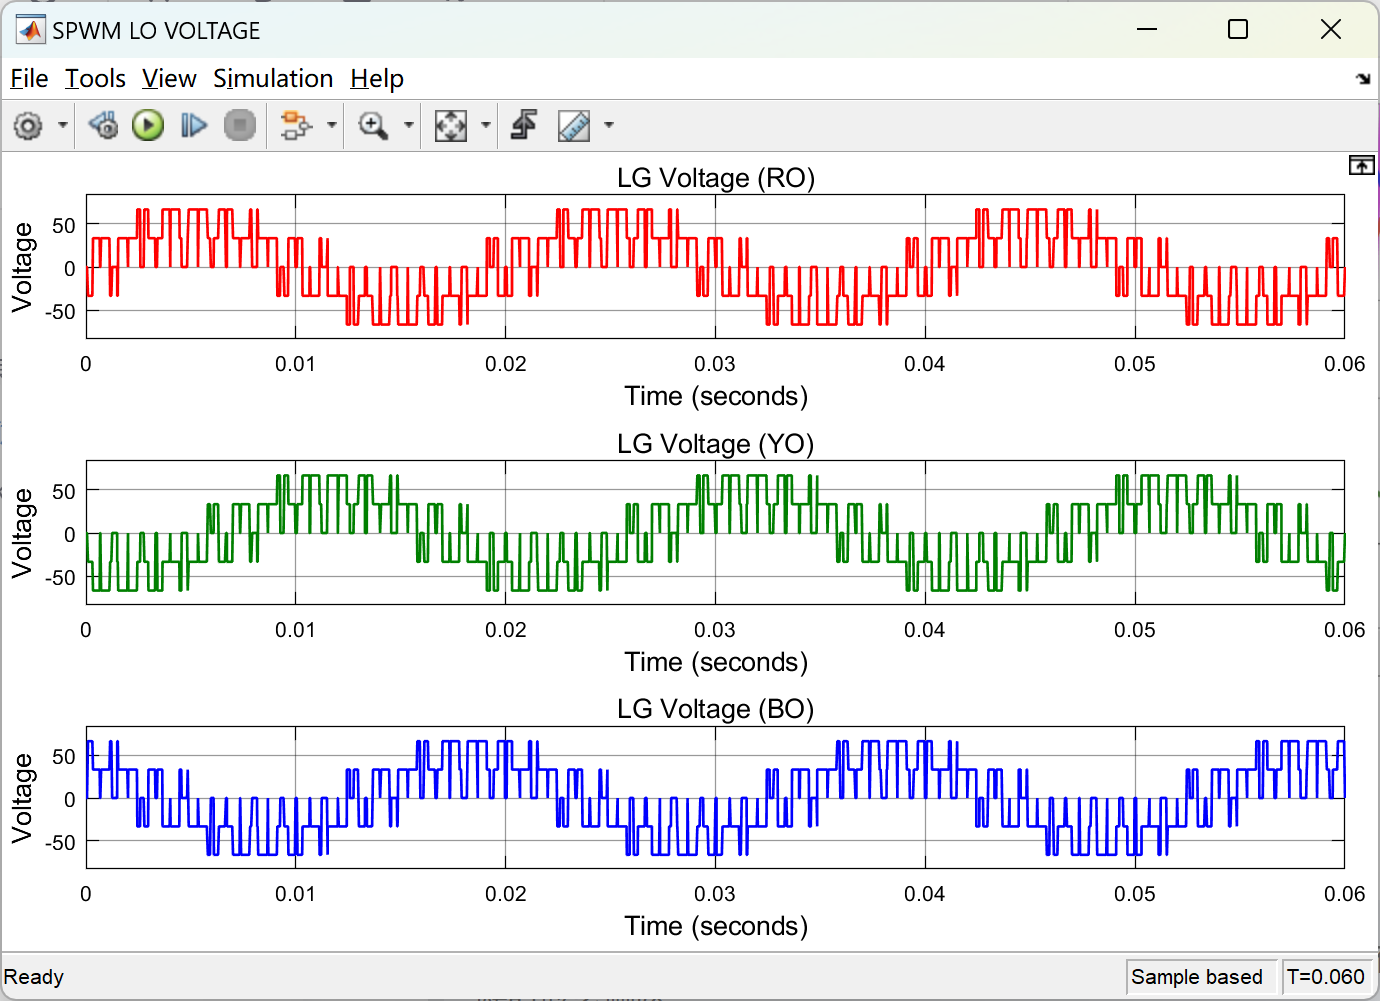
Task: Minimize the SPWM LO VOLTAGE window
Action: tap(1147, 30)
